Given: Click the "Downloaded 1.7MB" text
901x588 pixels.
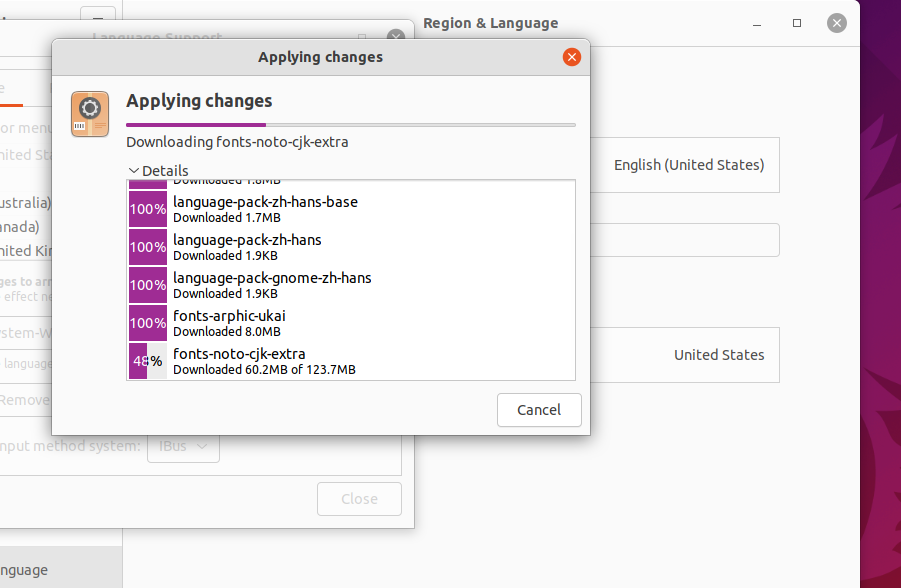Looking at the screenshot, I should [227, 218].
